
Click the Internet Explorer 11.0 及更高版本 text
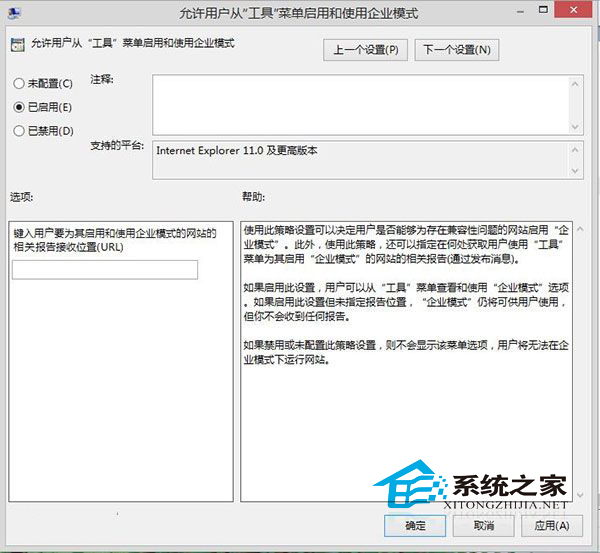[237, 150]
